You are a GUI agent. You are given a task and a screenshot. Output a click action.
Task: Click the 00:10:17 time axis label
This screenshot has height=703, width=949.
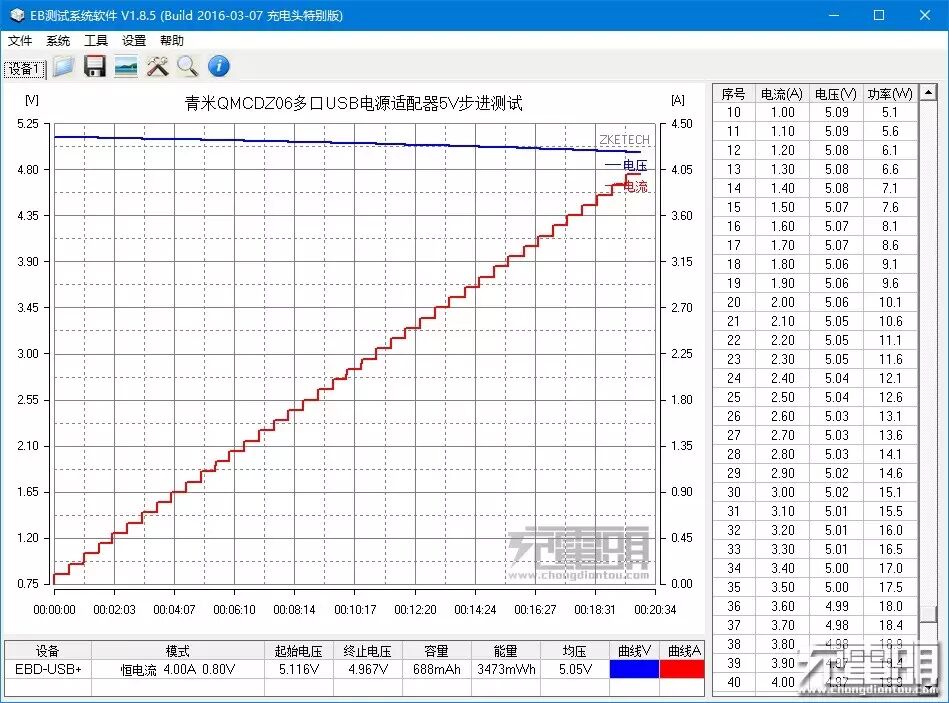click(355, 609)
